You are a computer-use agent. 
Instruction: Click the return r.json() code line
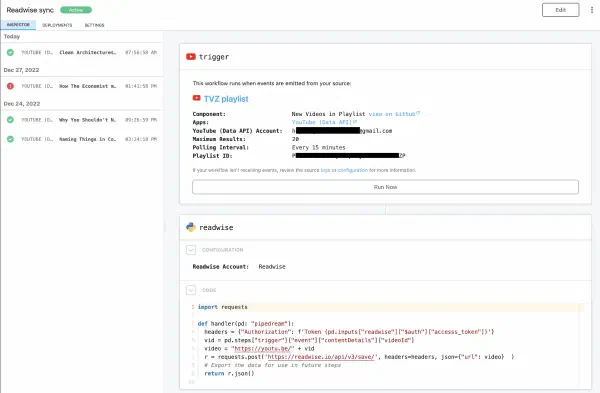pos(229,373)
